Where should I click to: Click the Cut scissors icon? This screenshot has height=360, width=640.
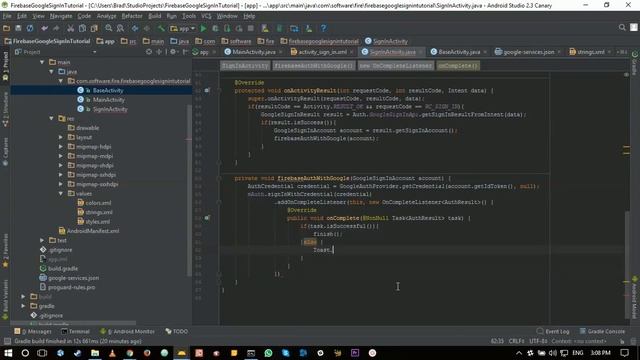[71, 28]
